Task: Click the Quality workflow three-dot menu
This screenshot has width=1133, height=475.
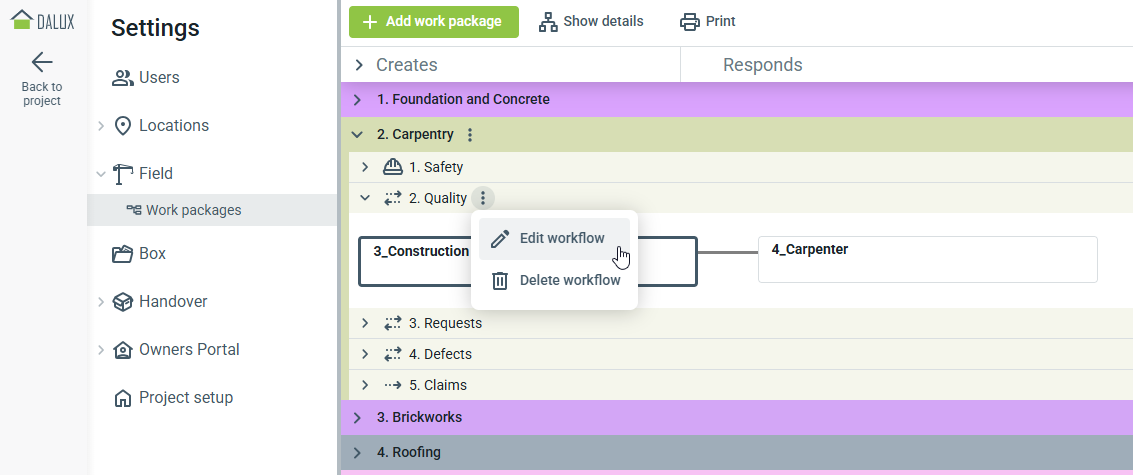Action: (x=482, y=198)
